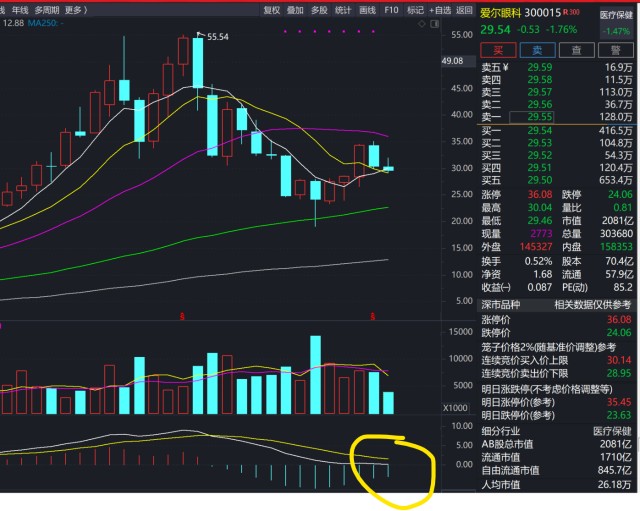Toggle 复权 price adjustment mode
The width and height of the screenshot is (640, 511).
pos(272,10)
